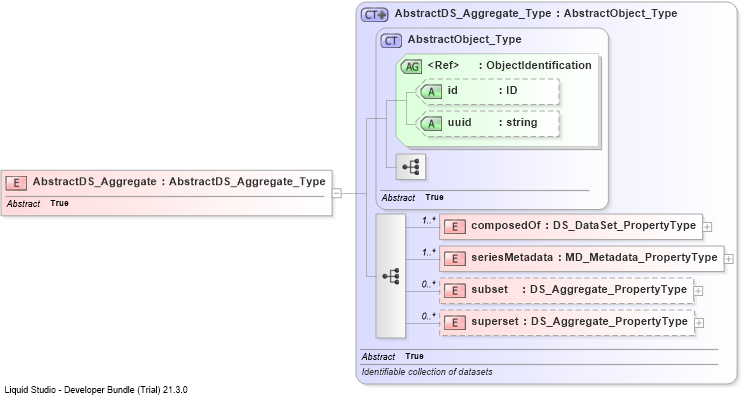
Task: Expand the seriesMetadata element
Action: (x=729, y=259)
